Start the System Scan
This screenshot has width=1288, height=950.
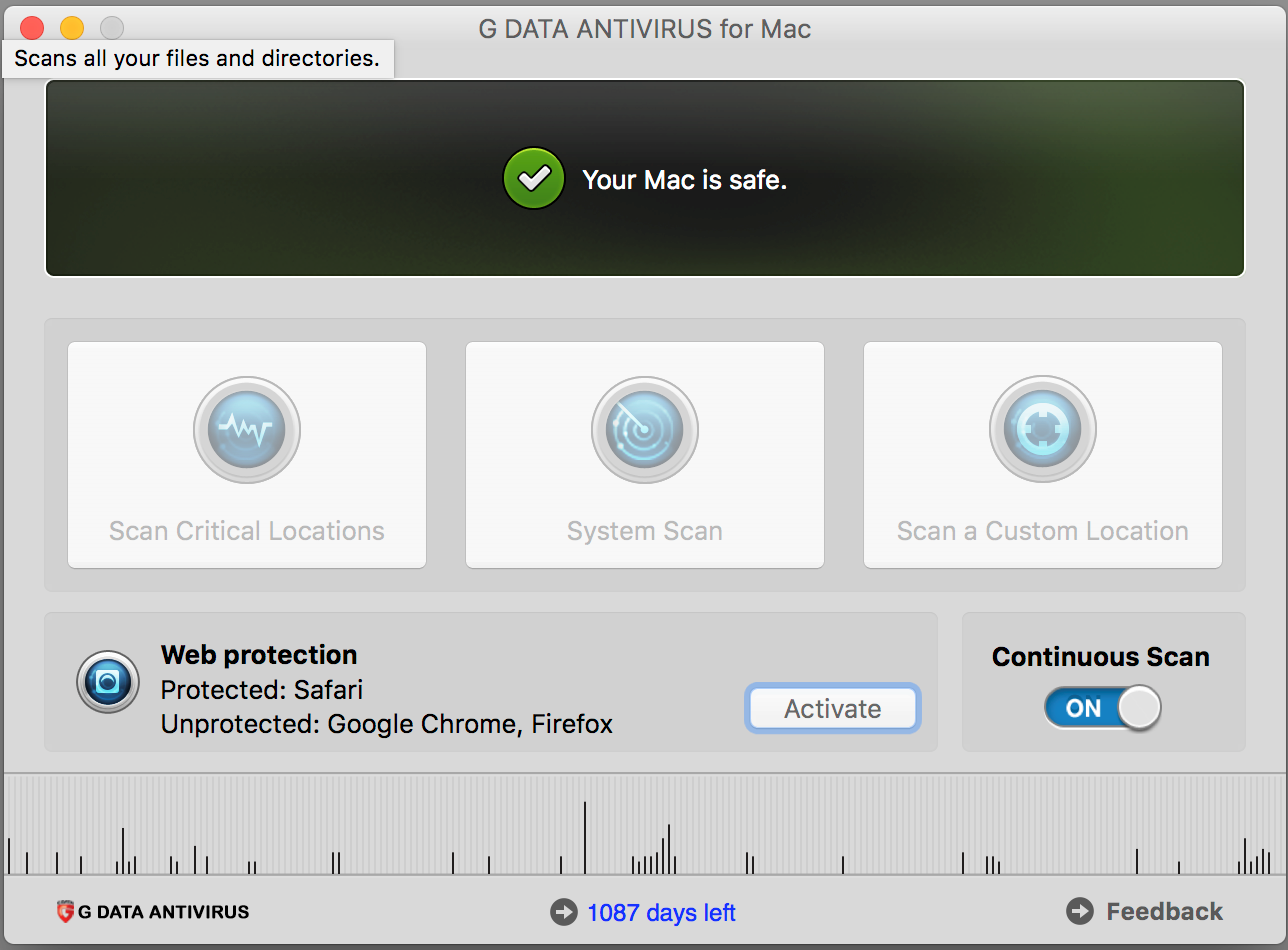pyautogui.click(x=645, y=455)
